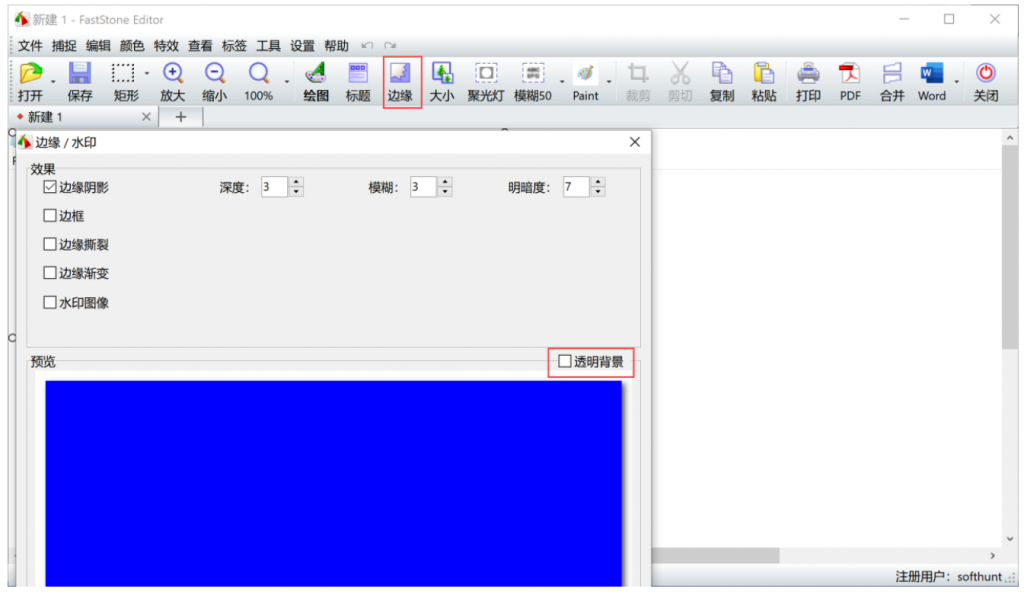The height and width of the screenshot is (595, 1024).
Task: Open the dropdown arrow next to Word
Action: point(957,81)
